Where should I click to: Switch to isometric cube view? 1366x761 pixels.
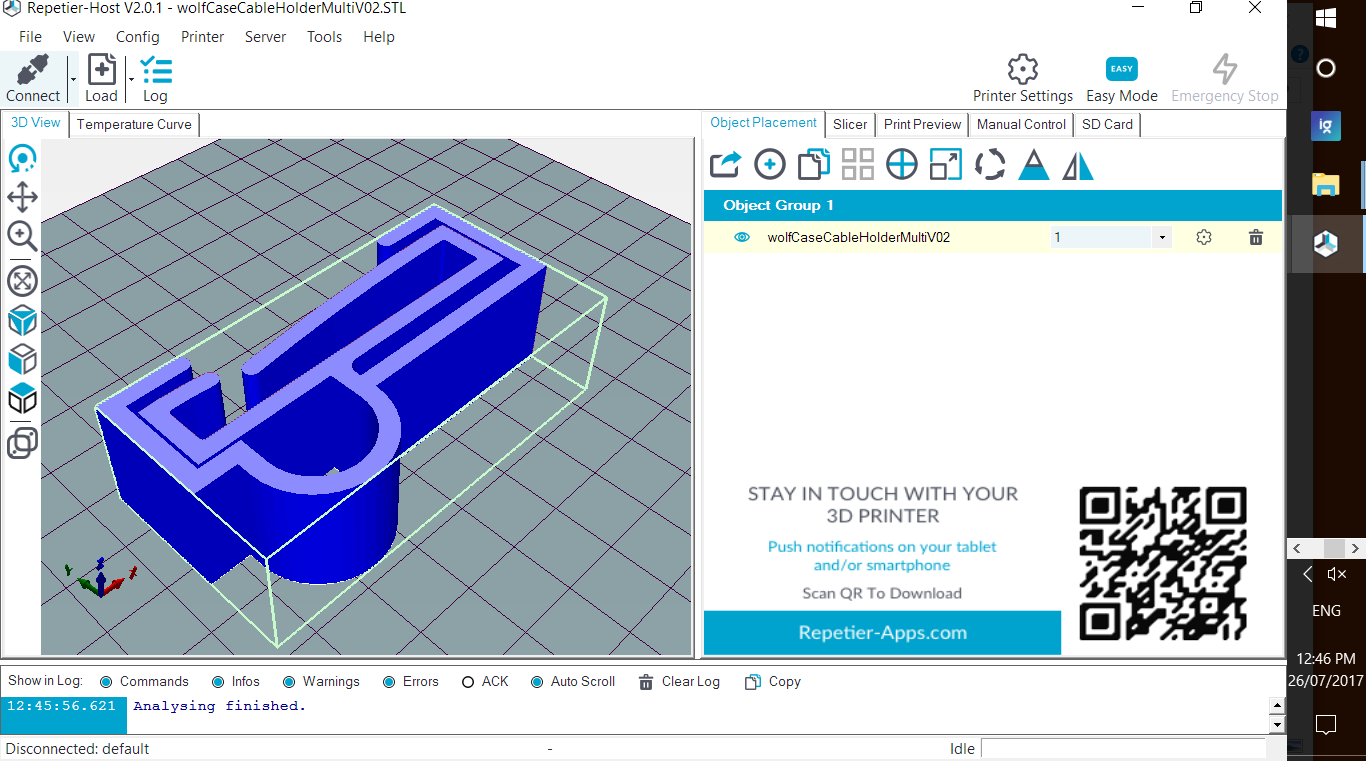(22, 320)
